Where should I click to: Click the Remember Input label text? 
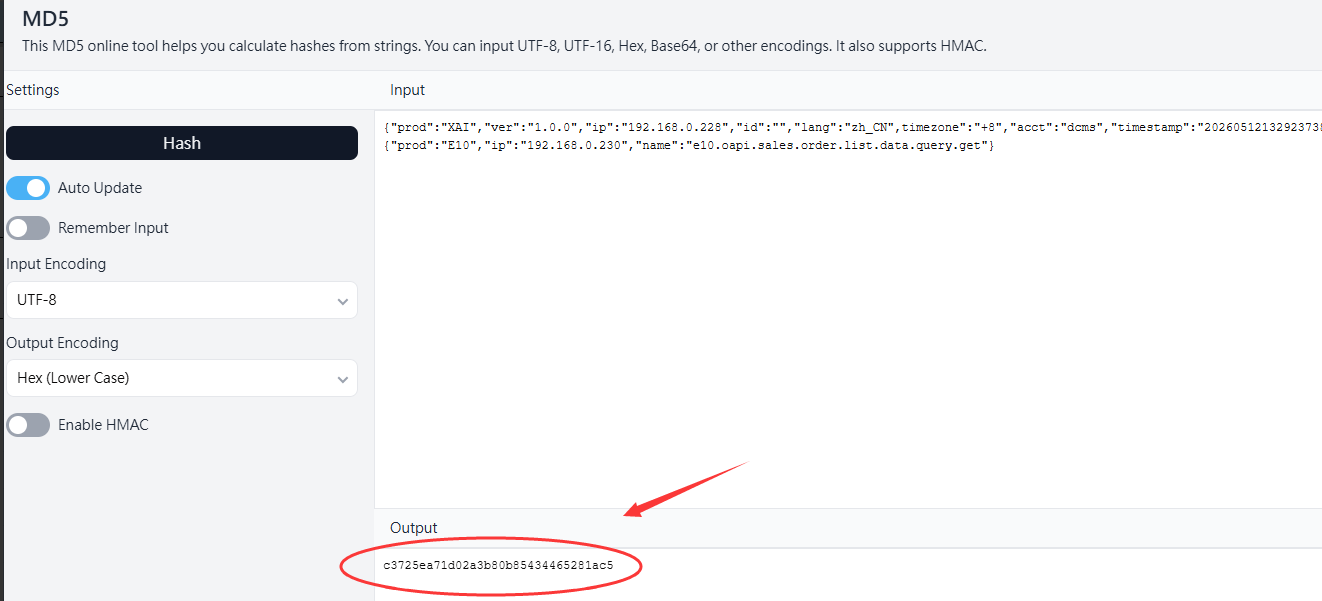tap(113, 228)
